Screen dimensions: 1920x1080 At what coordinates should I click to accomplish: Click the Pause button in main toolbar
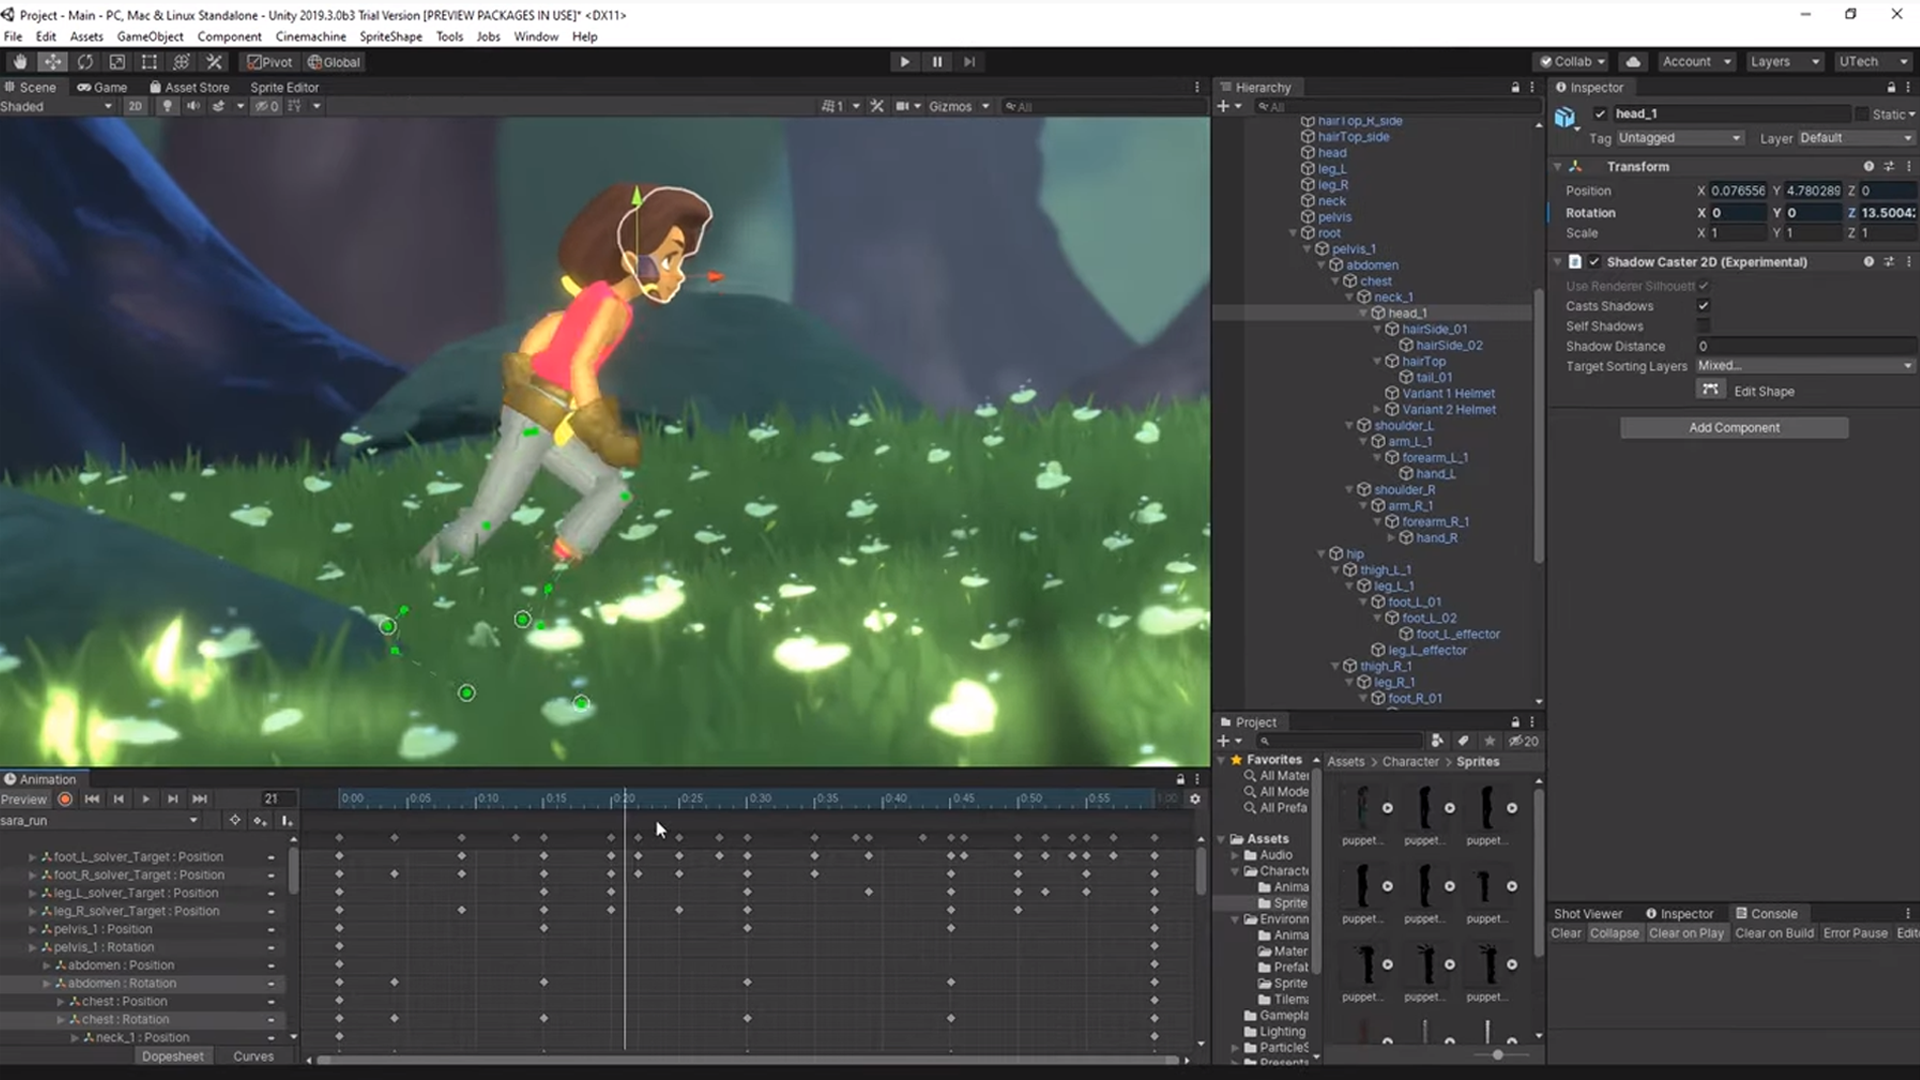(937, 62)
